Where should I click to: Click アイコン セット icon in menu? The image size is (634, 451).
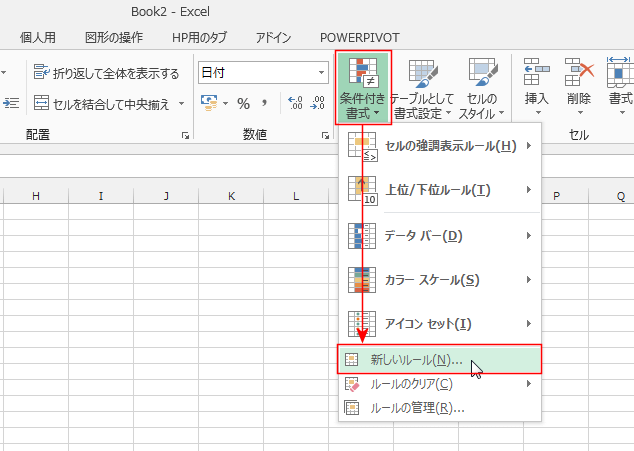[362, 324]
